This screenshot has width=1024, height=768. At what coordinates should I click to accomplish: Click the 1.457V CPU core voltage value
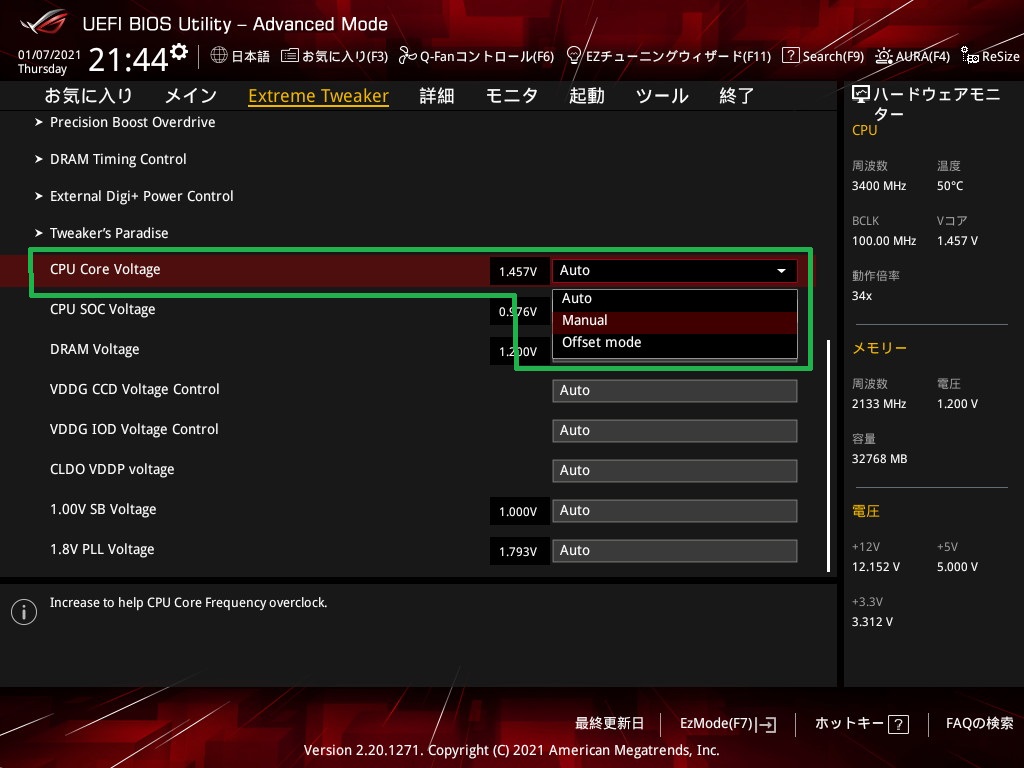point(518,272)
